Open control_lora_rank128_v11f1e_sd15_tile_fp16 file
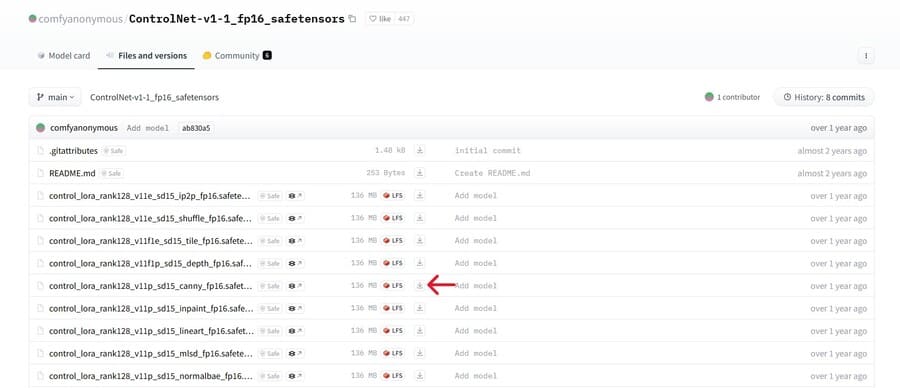Image resolution: width=900 pixels, height=388 pixels. [x=150, y=240]
